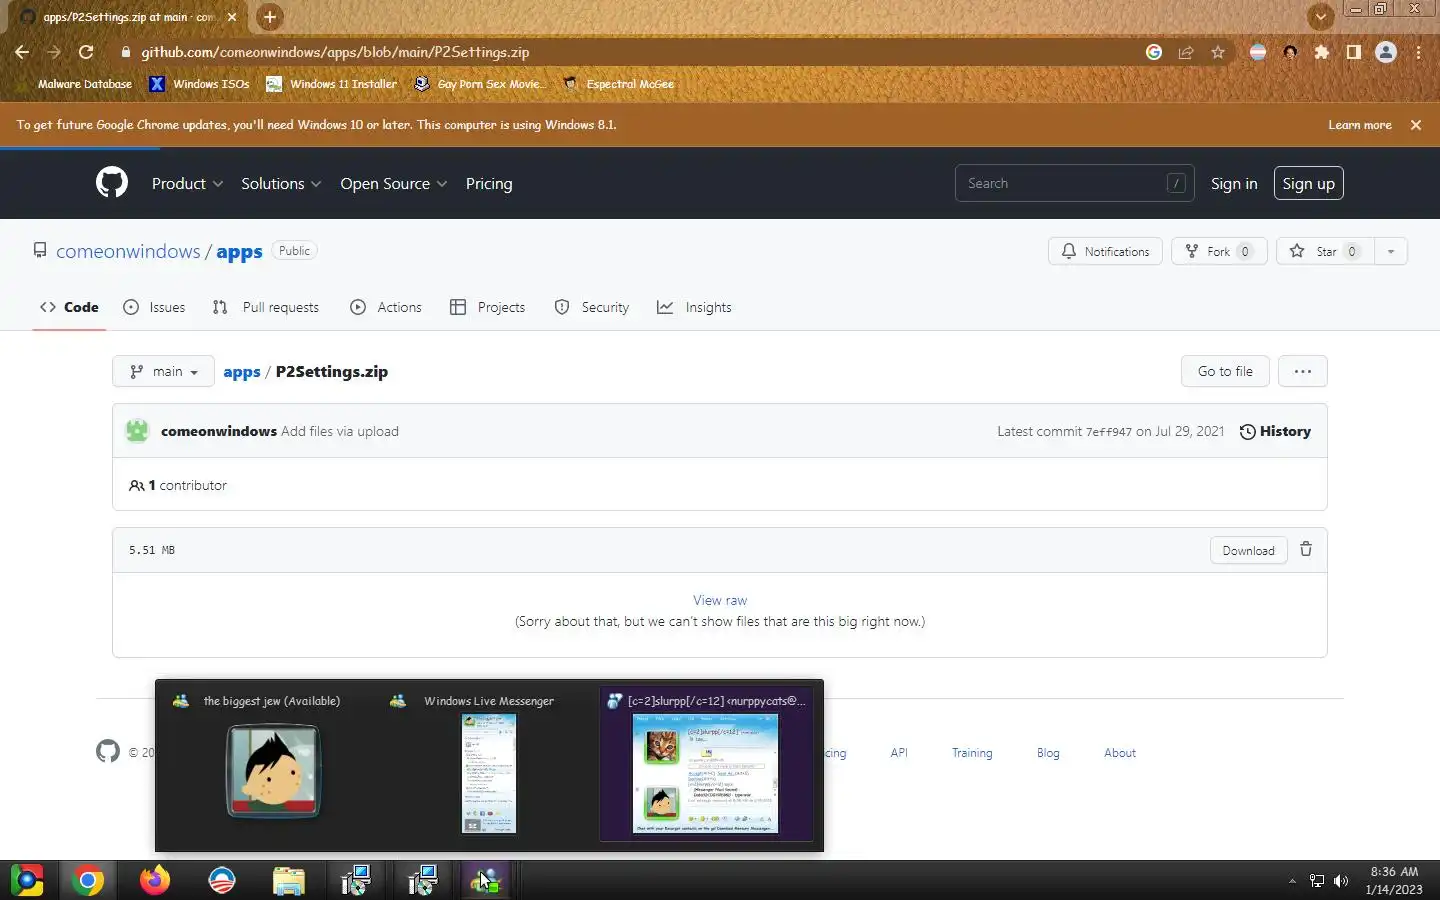Open the Malware Database bookmark
This screenshot has height=900, width=1440.
click(x=75, y=84)
